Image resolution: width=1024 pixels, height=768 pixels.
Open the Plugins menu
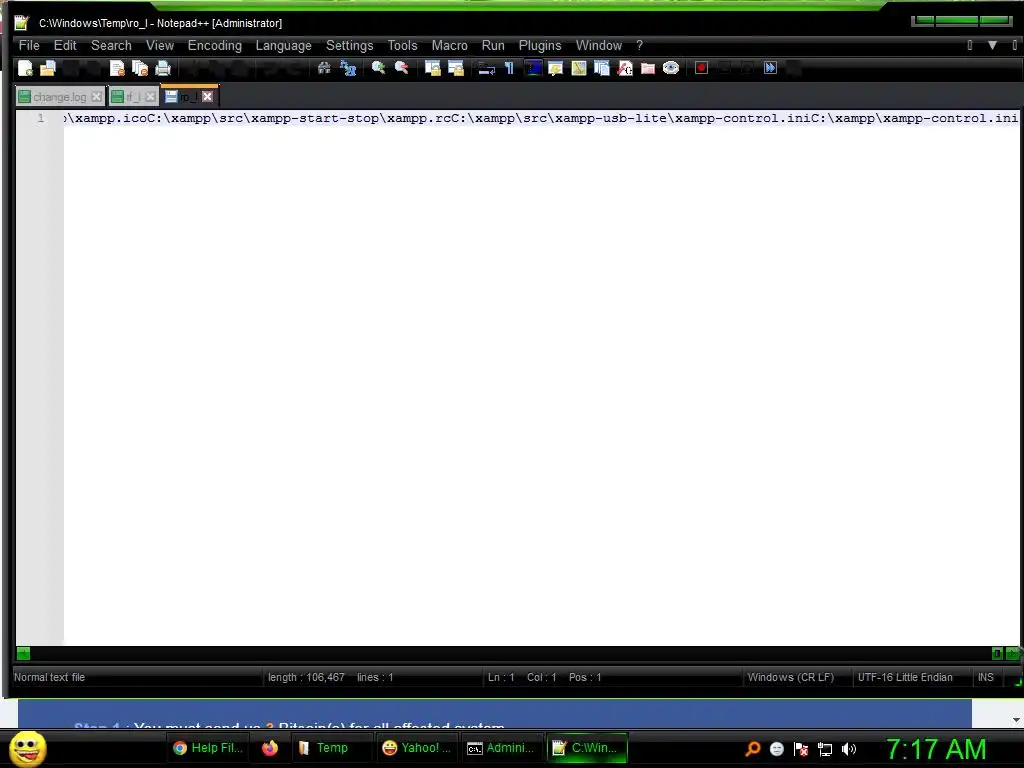pos(540,46)
